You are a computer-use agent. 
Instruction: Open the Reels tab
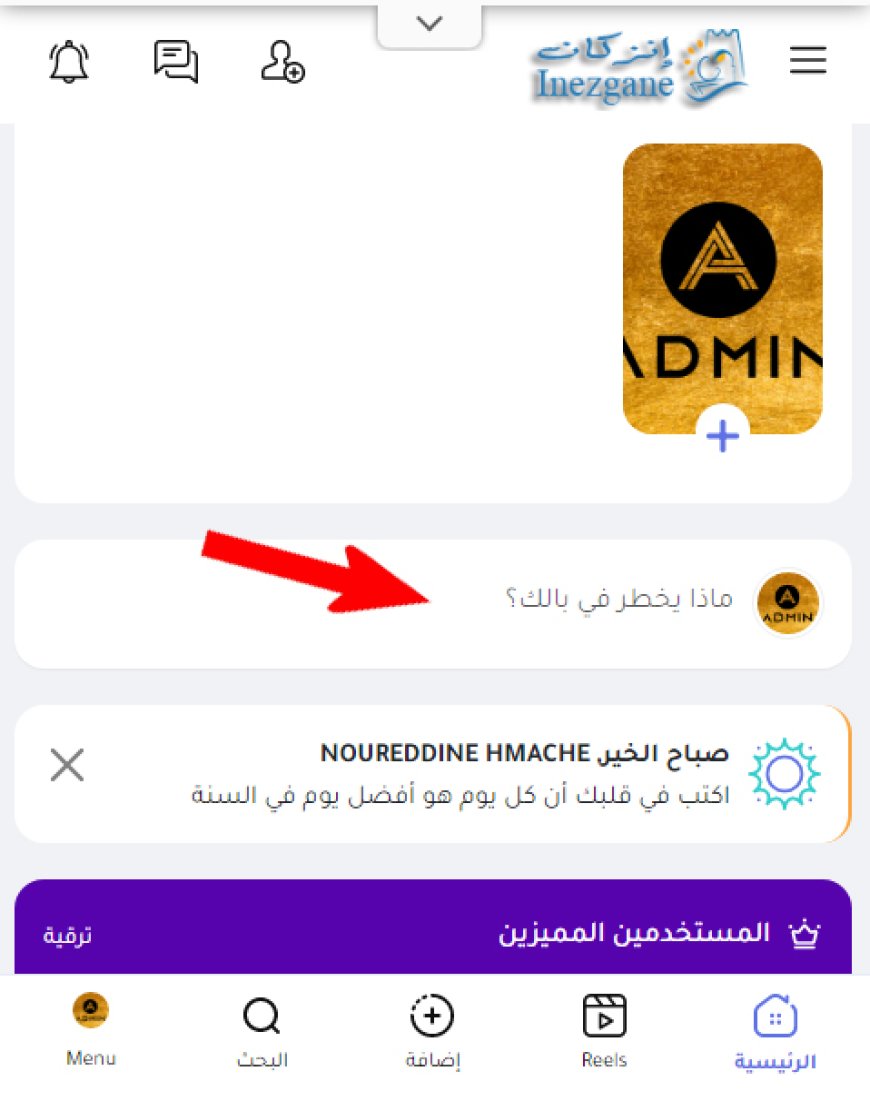(604, 1031)
